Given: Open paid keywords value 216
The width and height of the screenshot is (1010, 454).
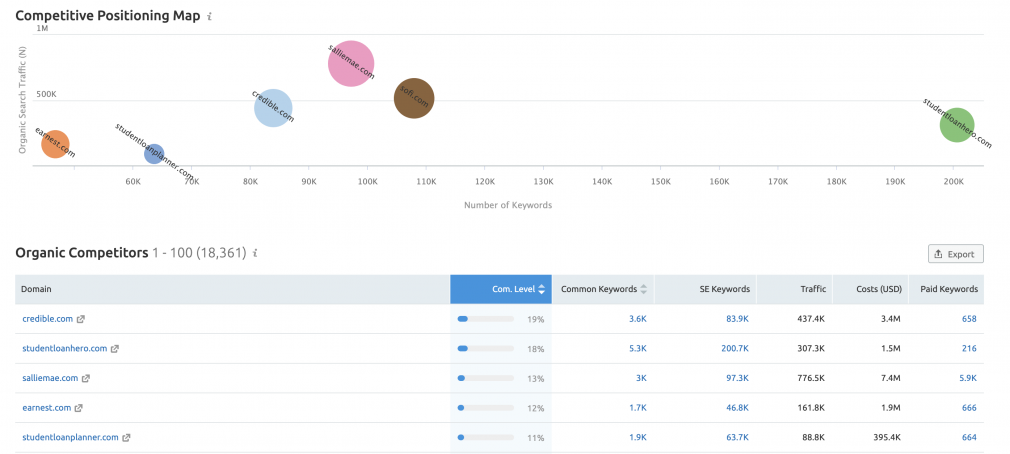Looking at the screenshot, I should tap(969, 348).
